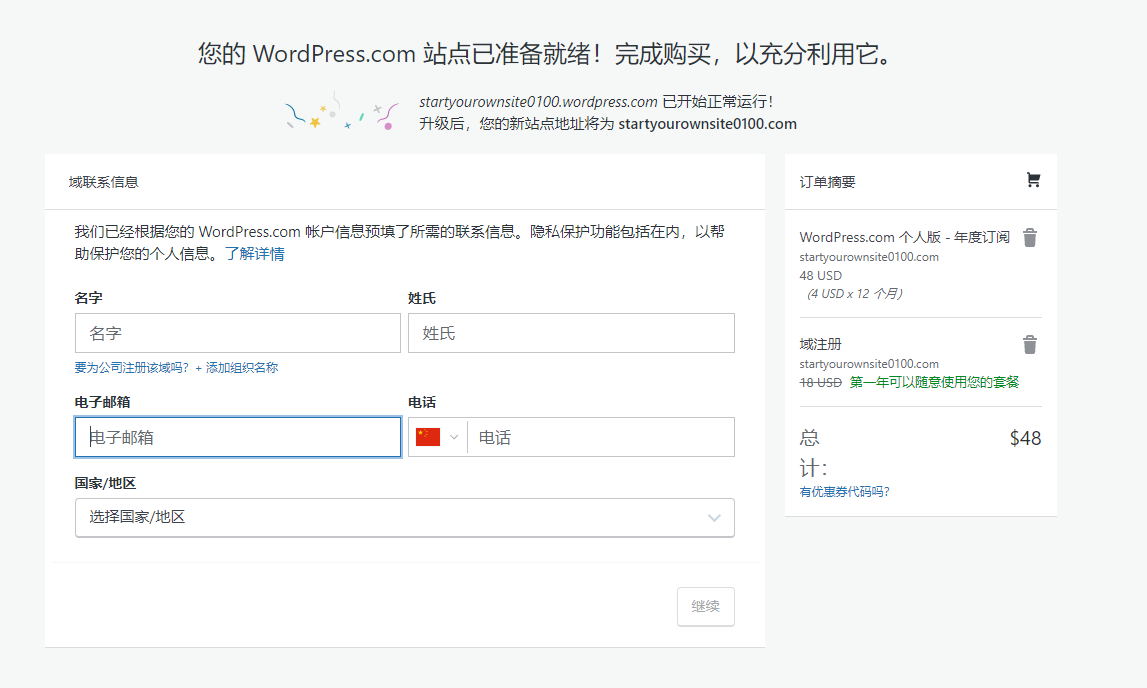Viewport: 1147px width, 688px height.
Task: Expand the 选择国家/地区 dropdown
Action: 405,518
